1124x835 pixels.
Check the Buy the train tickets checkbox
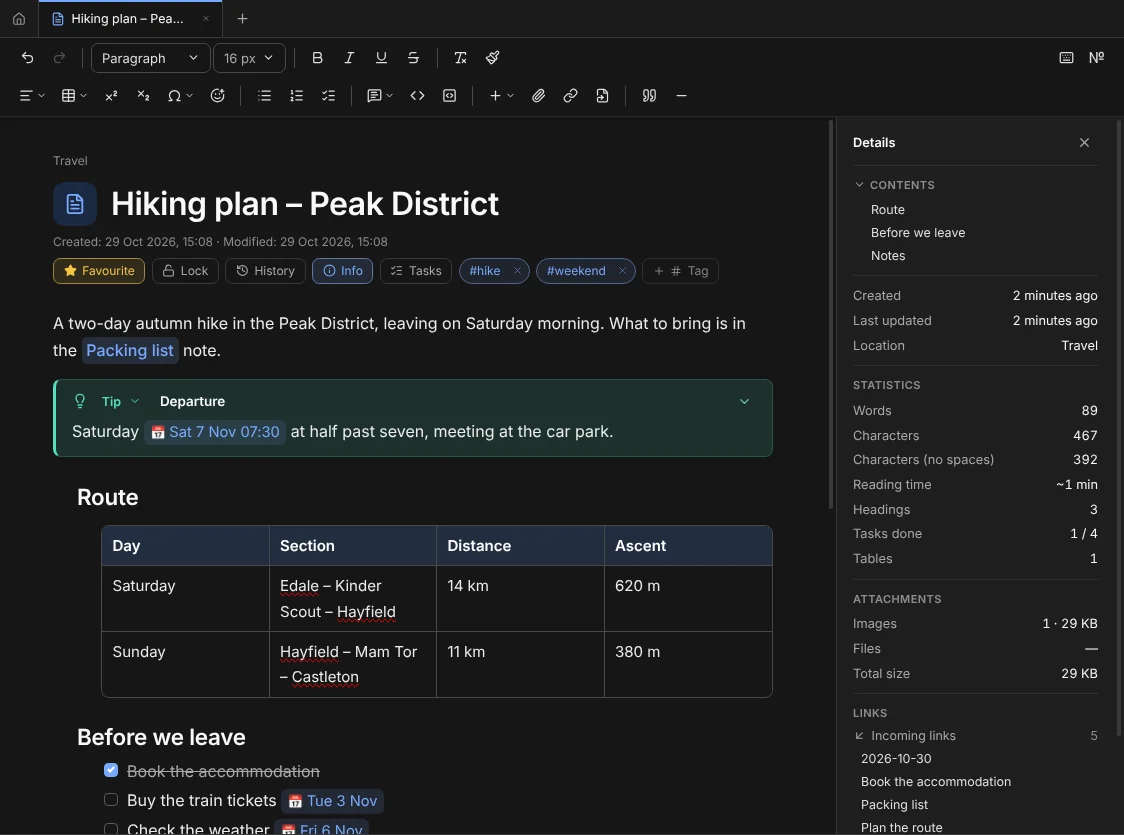pos(111,800)
